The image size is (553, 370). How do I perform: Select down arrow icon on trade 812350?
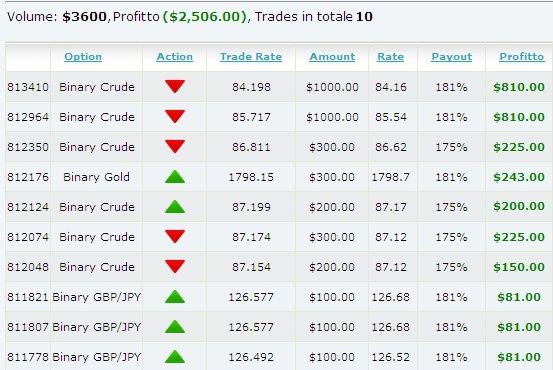pos(175,146)
